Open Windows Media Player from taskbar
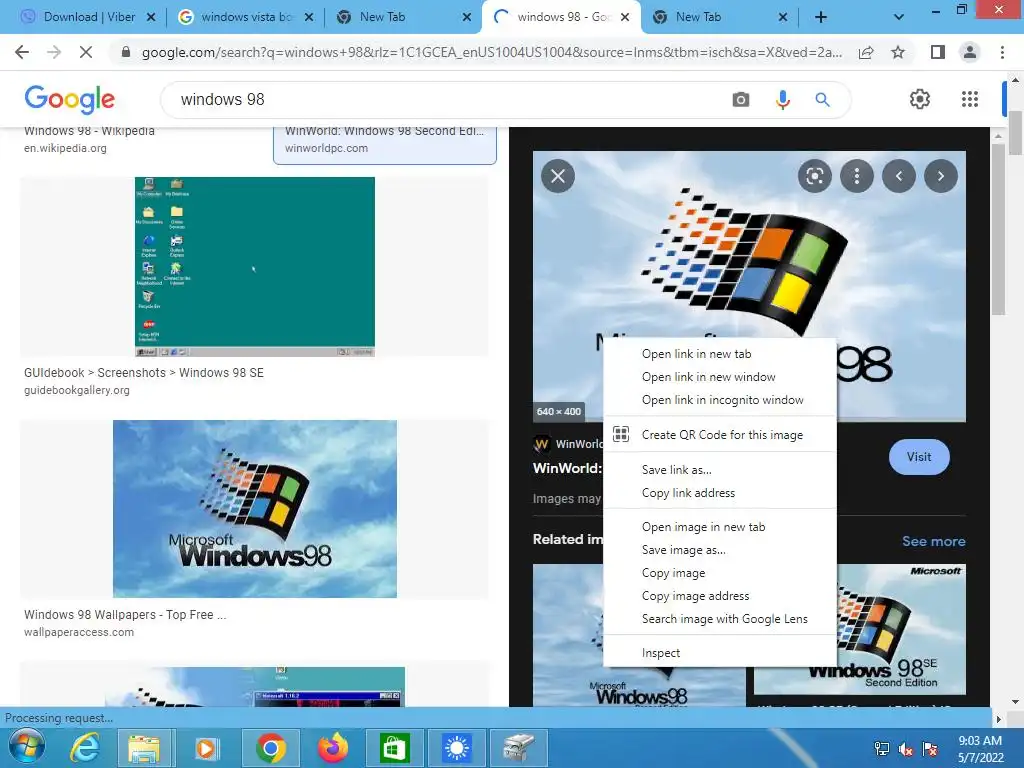The height and width of the screenshot is (768, 1024). (x=206, y=748)
